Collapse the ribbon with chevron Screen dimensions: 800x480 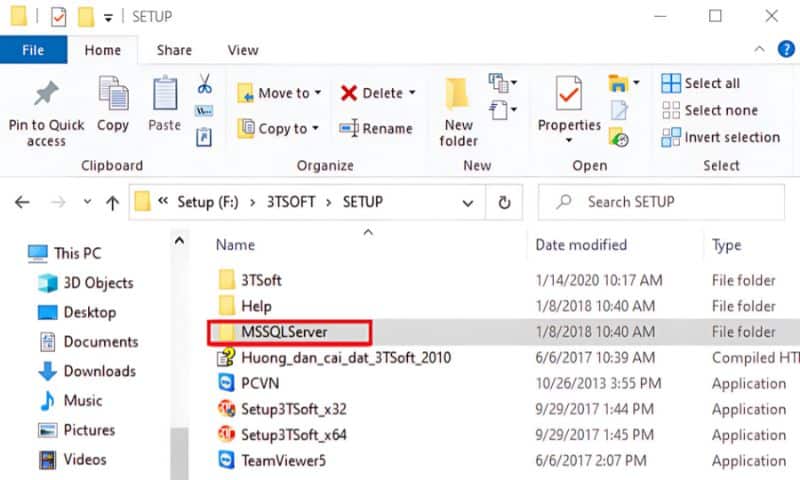pyautogui.click(x=759, y=49)
